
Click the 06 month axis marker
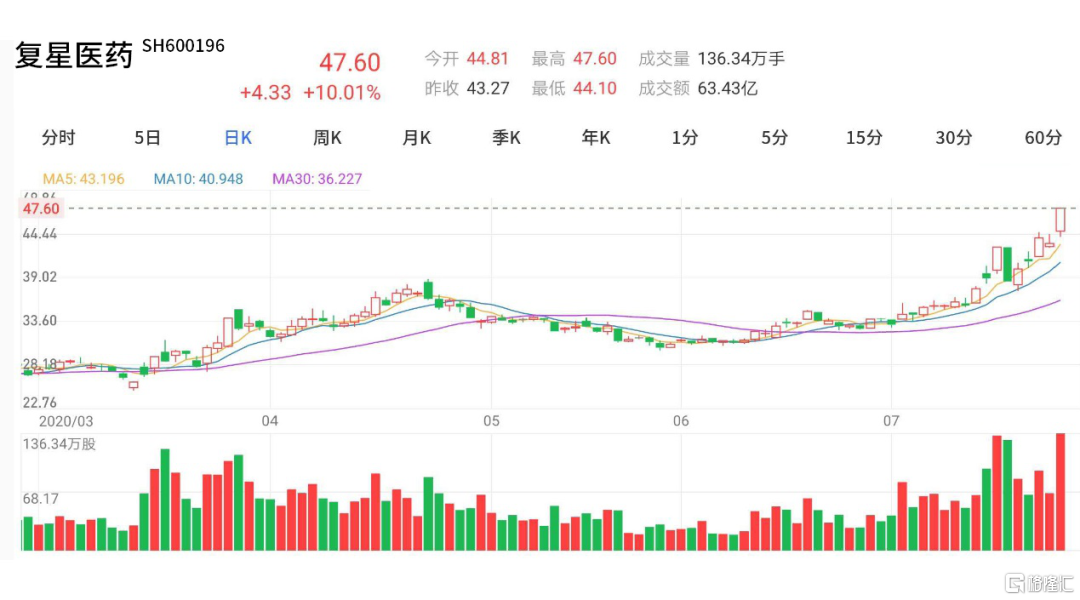click(x=681, y=421)
